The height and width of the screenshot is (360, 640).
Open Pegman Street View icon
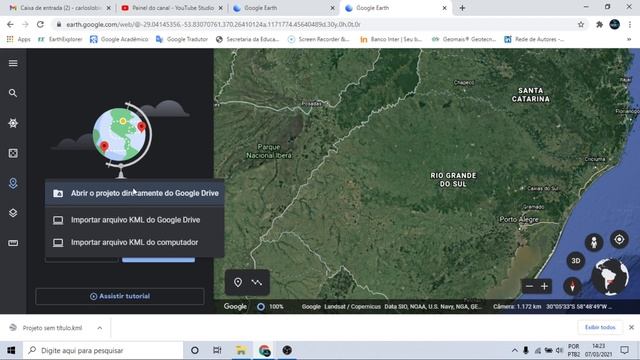(594, 242)
